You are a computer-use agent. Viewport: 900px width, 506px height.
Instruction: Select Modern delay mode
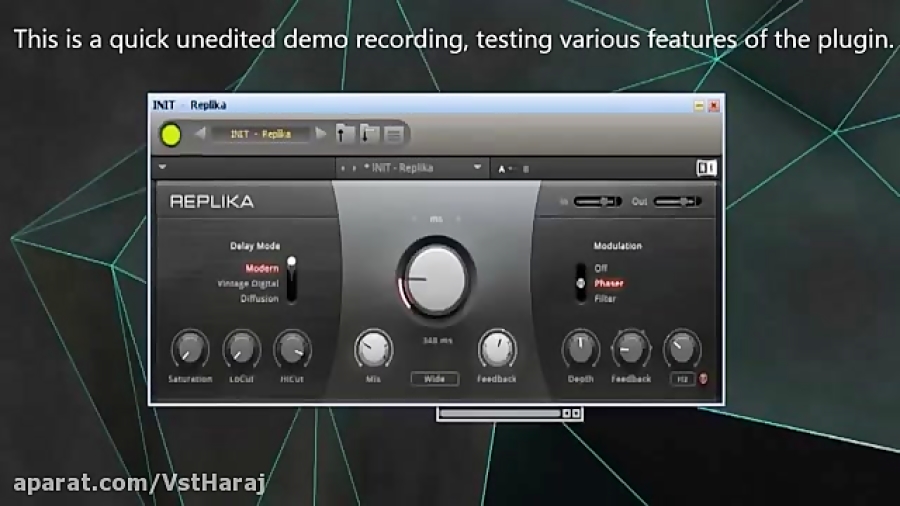click(262, 268)
